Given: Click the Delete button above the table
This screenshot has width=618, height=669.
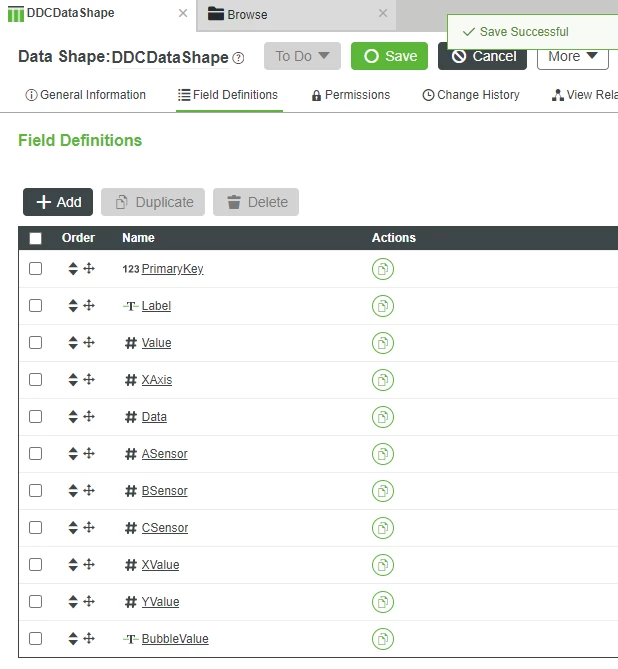Looking at the screenshot, I should (x=256, y=202).
